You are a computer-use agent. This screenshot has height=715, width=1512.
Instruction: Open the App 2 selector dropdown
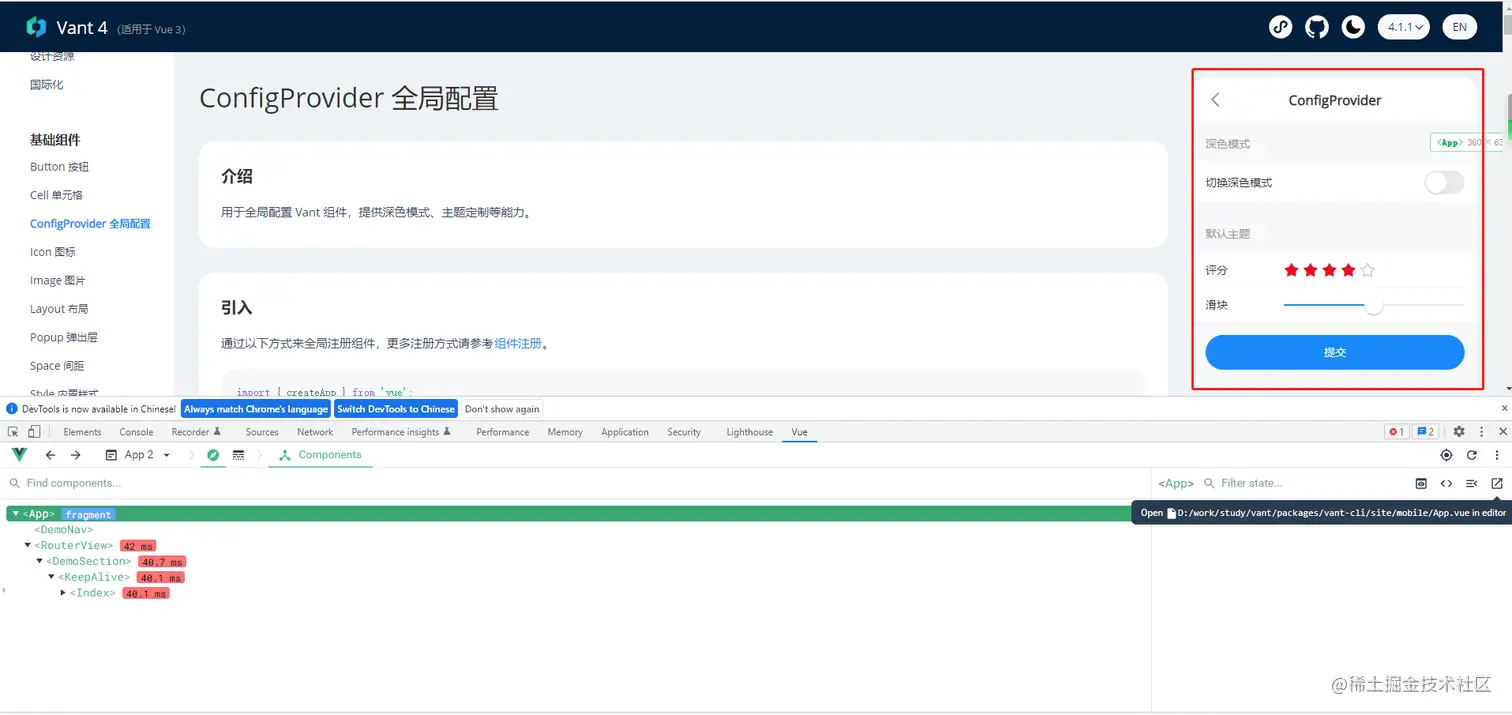[138, 455]
